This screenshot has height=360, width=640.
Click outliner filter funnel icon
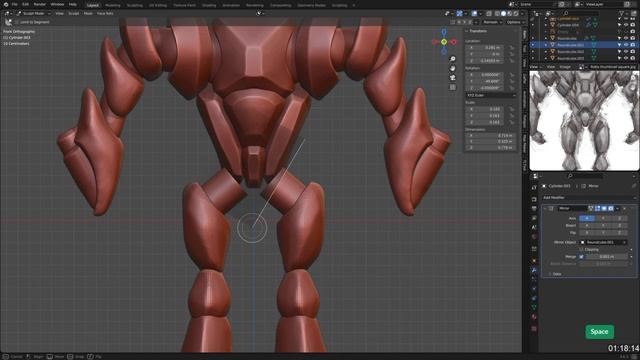(622, 13)
